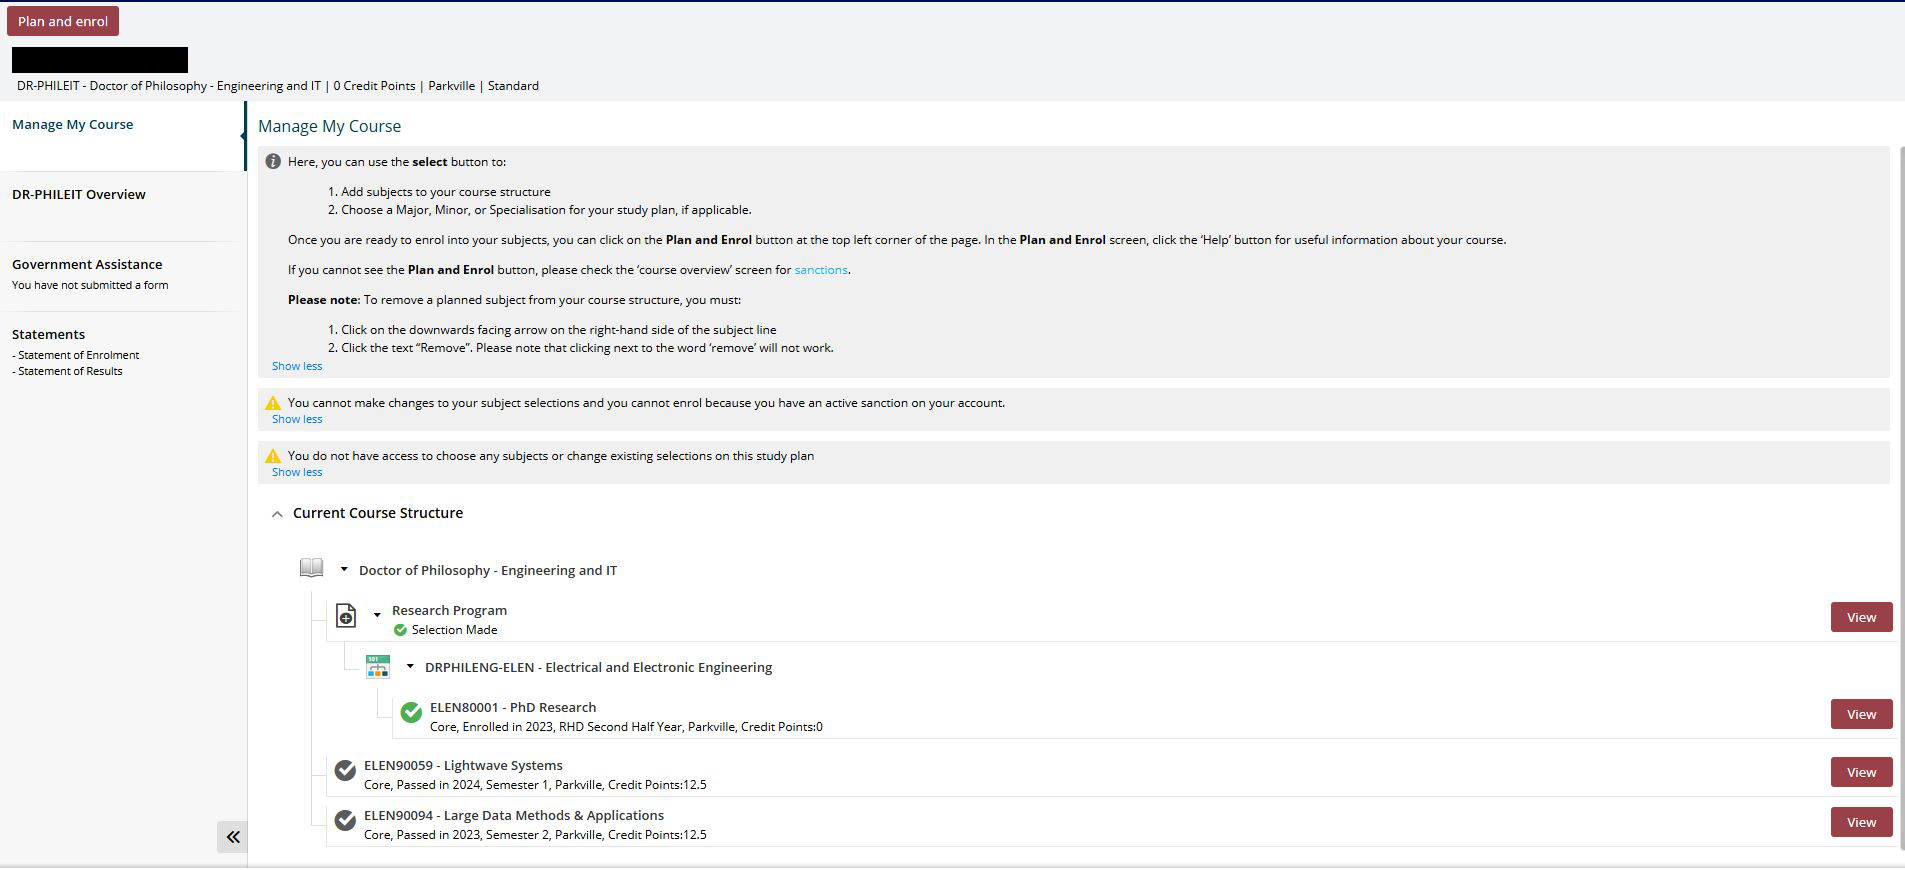Click Research Program document plus icon

[346, 615]
